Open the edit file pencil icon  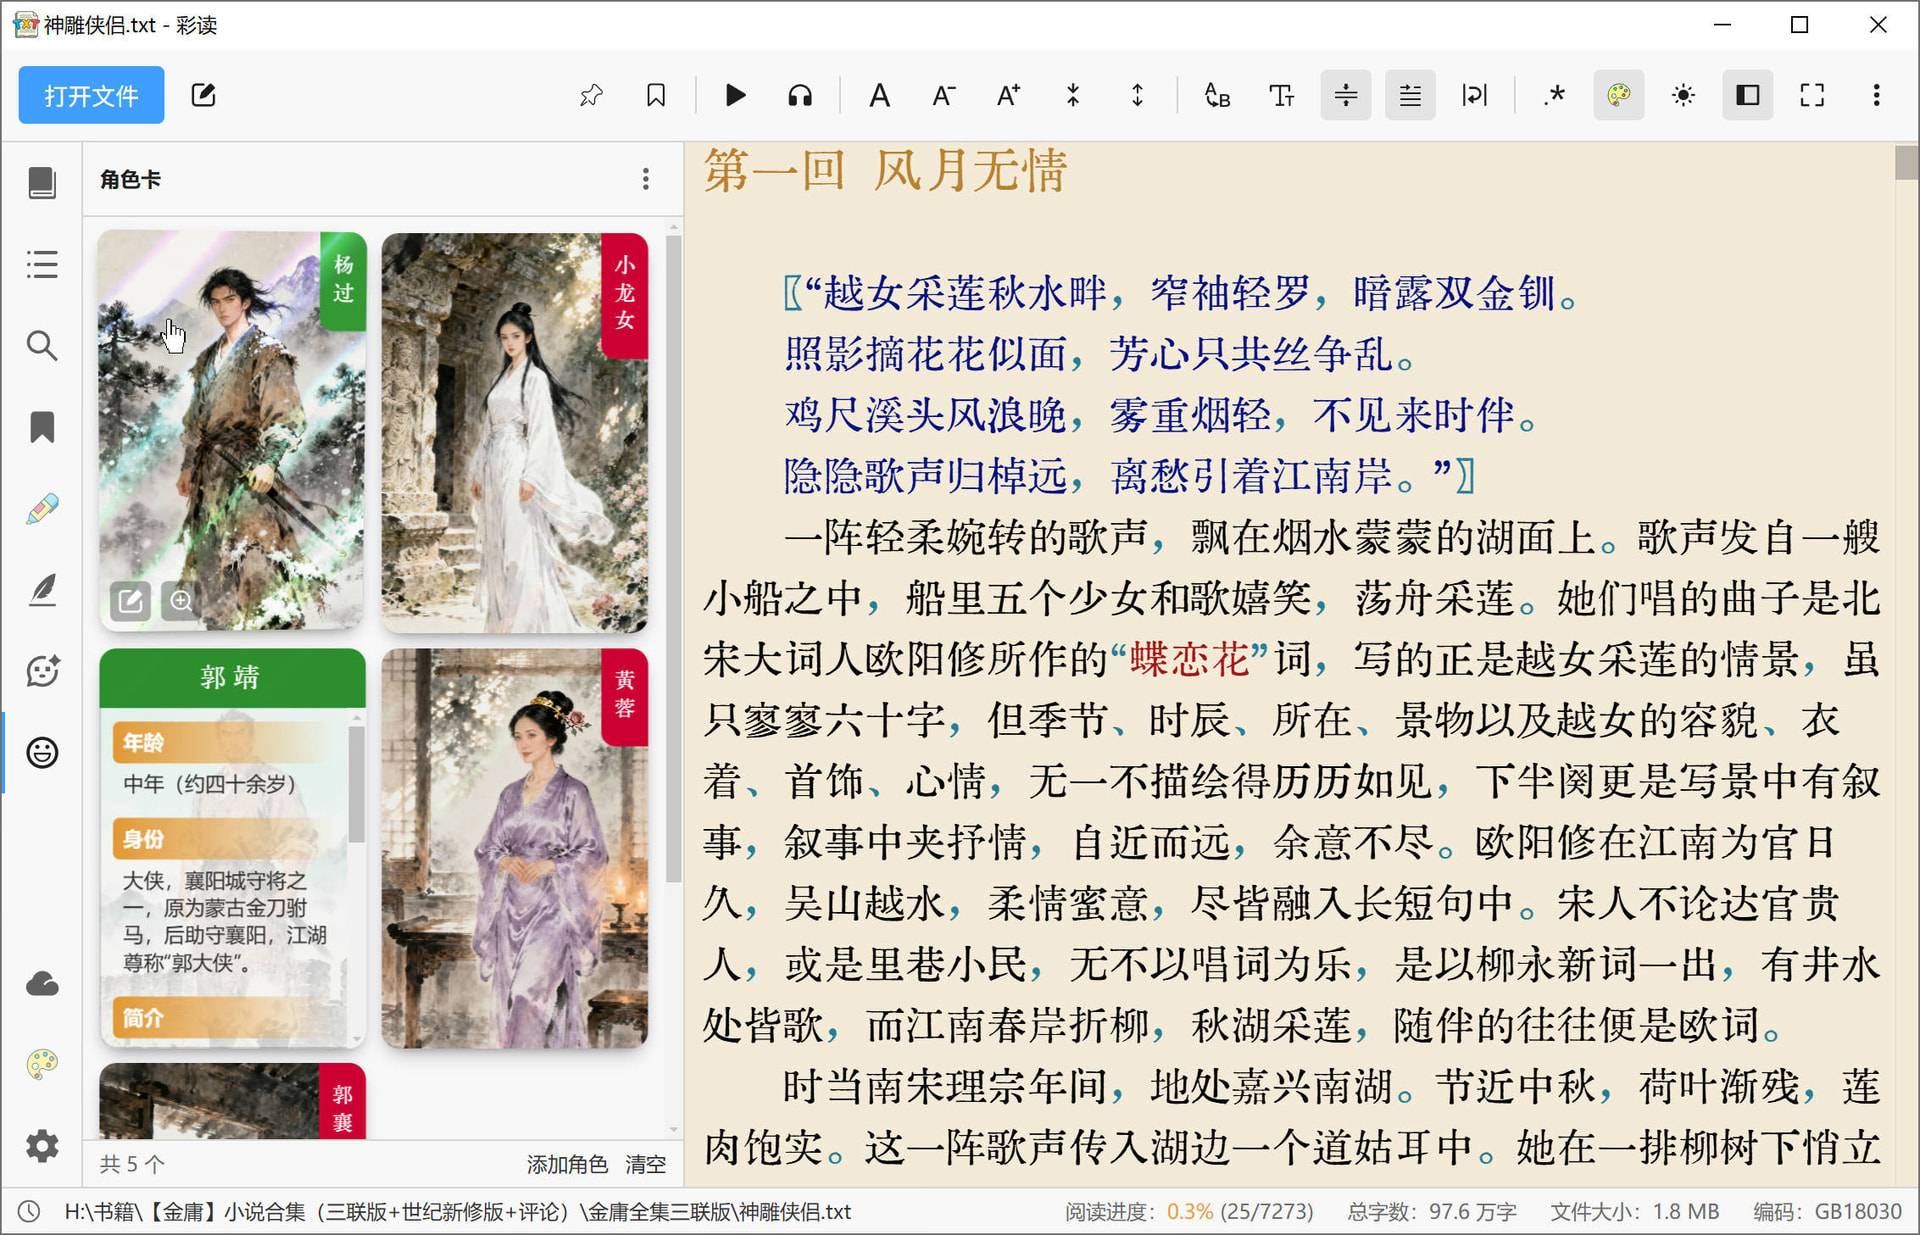(x=203, y=95)
